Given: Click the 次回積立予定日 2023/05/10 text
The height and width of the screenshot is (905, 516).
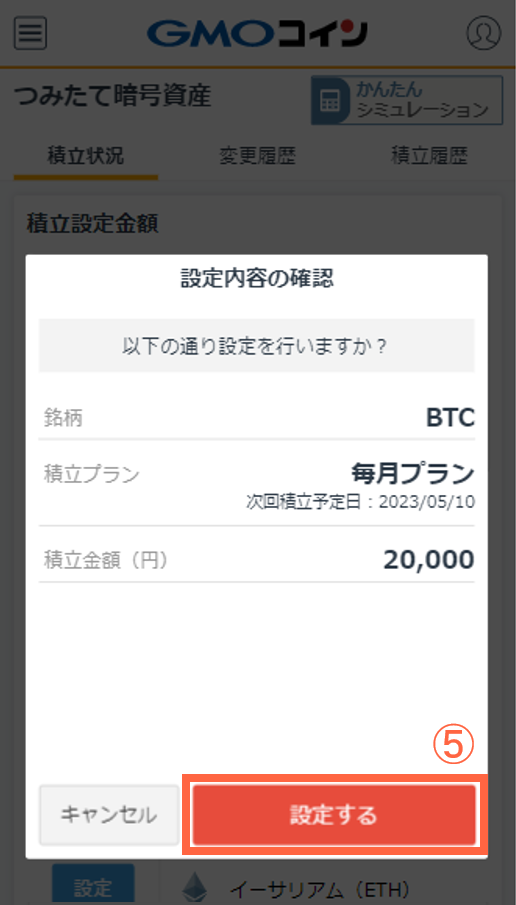Looking at the screenshot, I should [360, 502].
